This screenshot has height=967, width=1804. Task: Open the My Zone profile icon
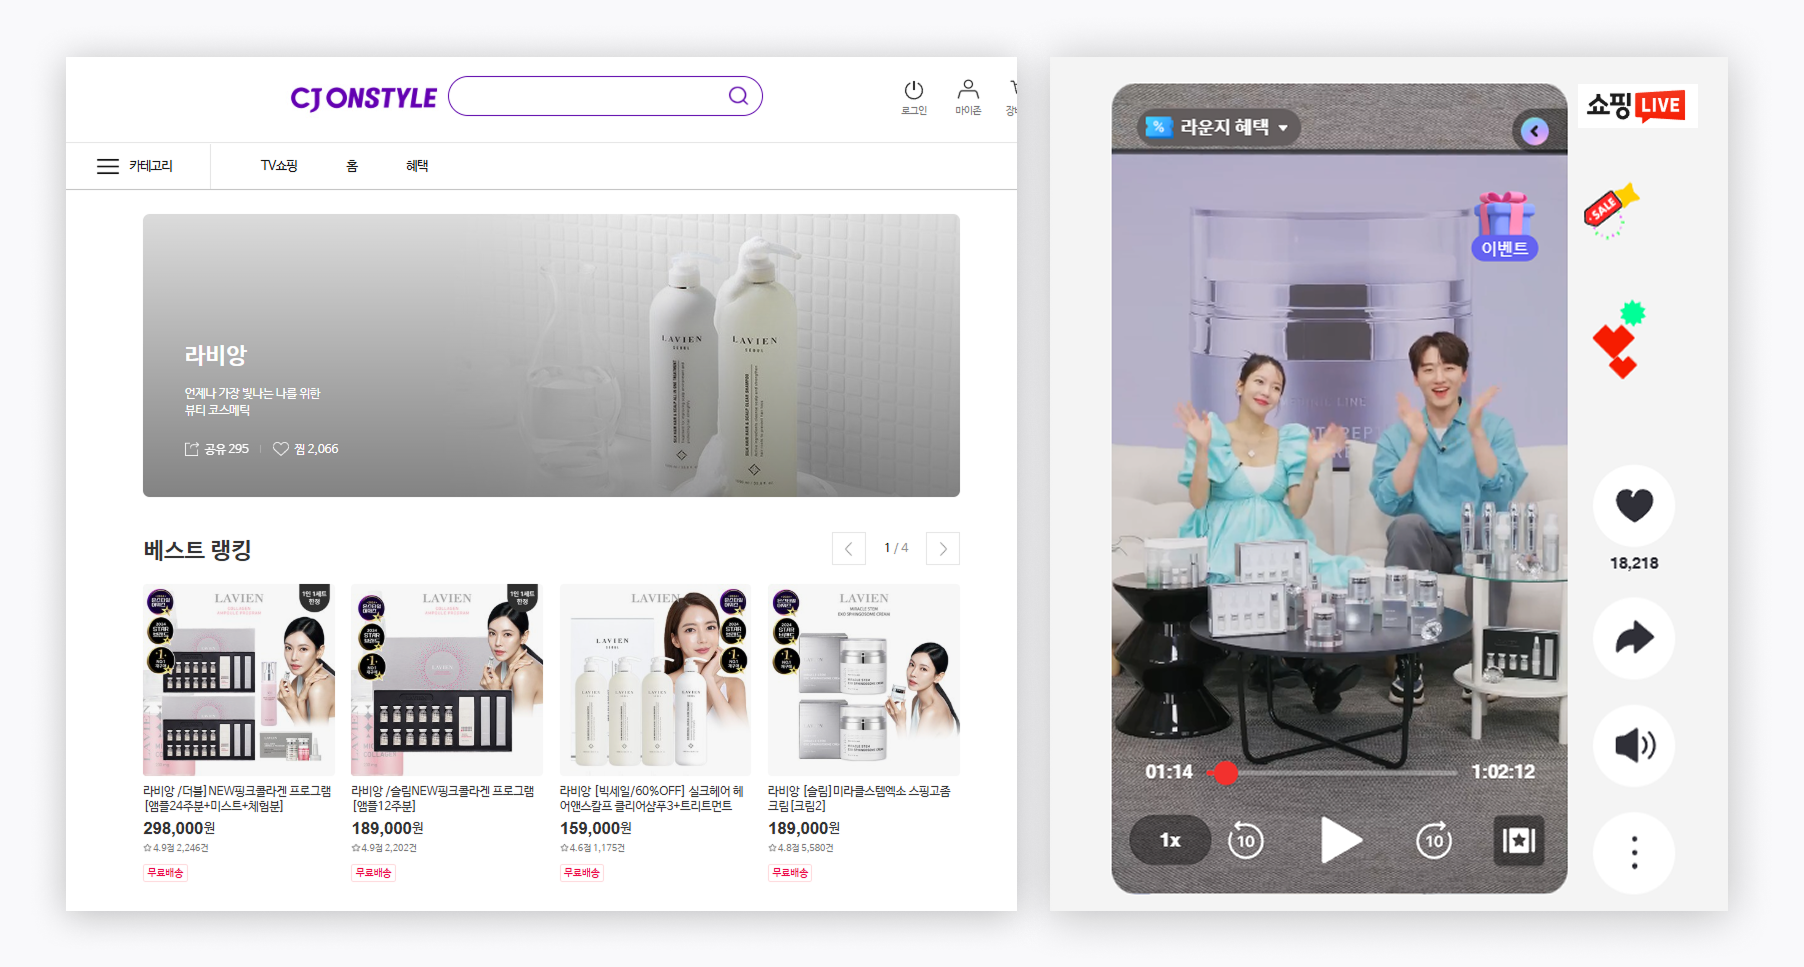tap(967, 91)
